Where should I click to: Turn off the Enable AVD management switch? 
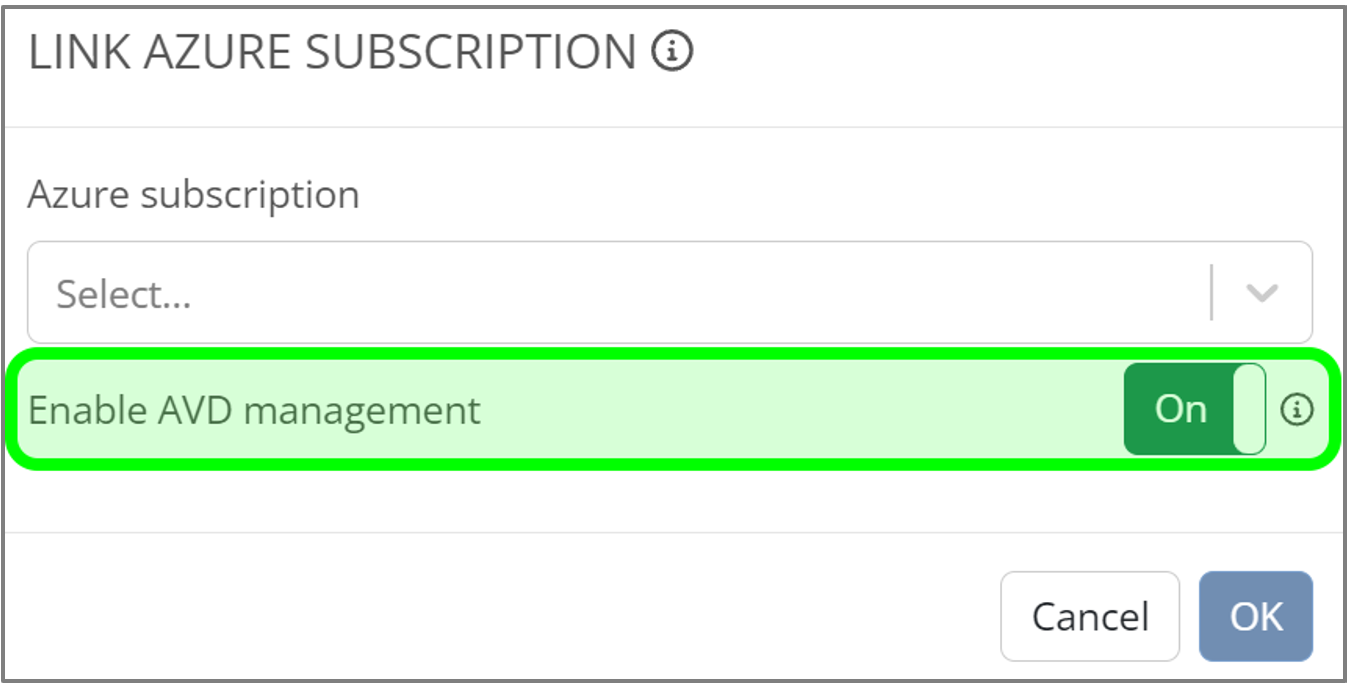1194,409
